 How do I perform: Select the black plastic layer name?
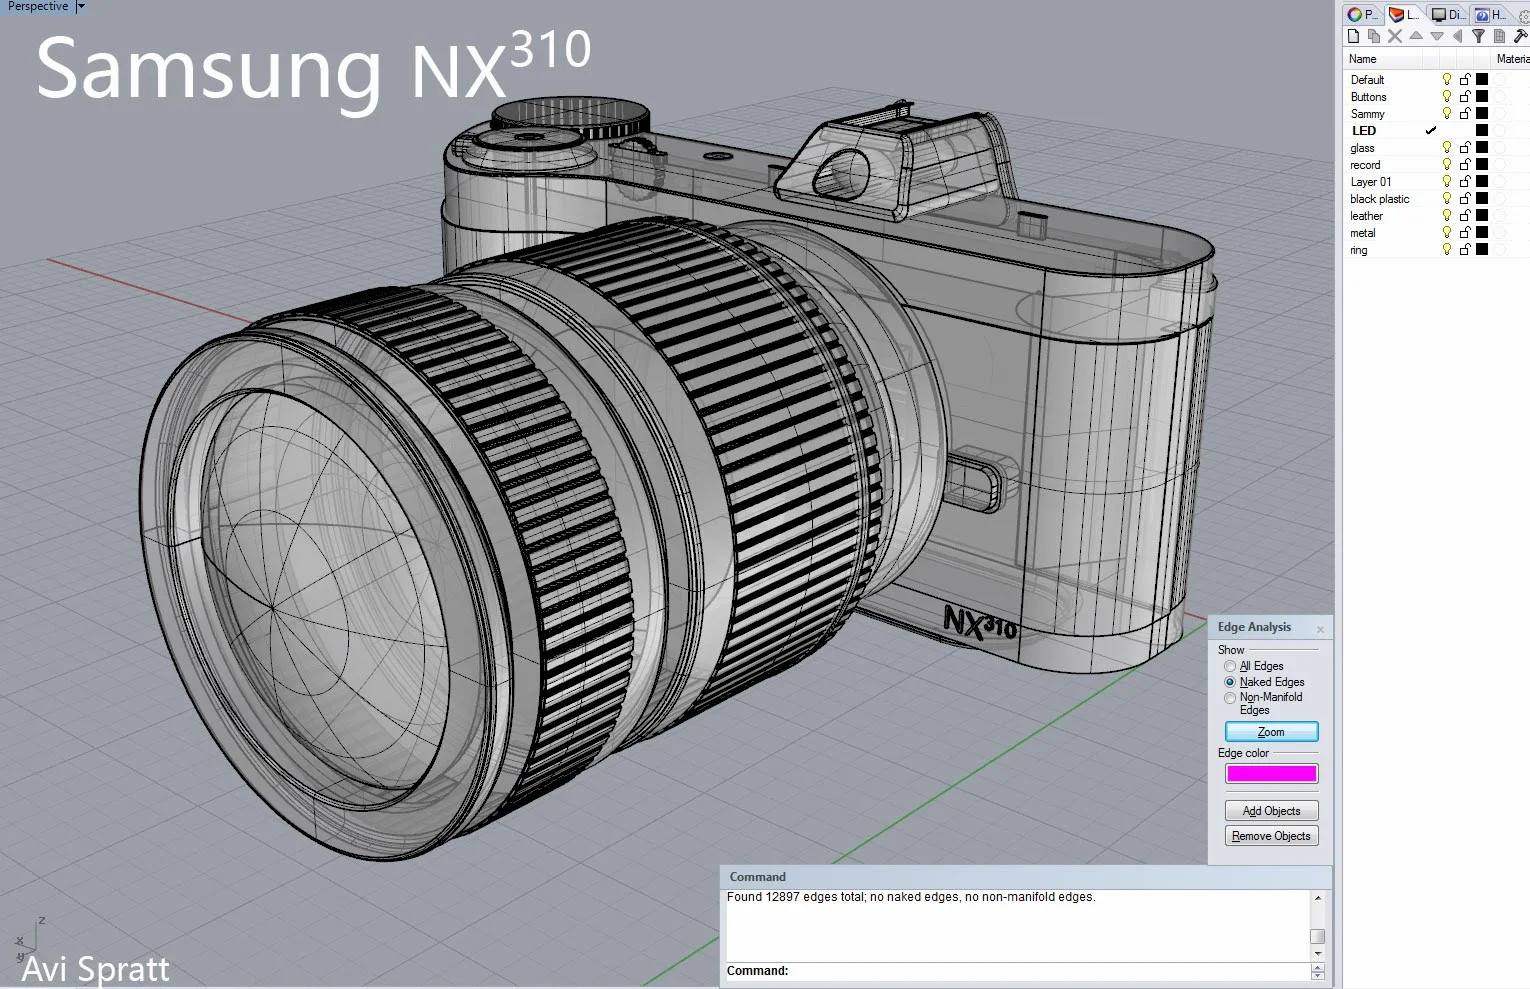[x=1379, y=199]
